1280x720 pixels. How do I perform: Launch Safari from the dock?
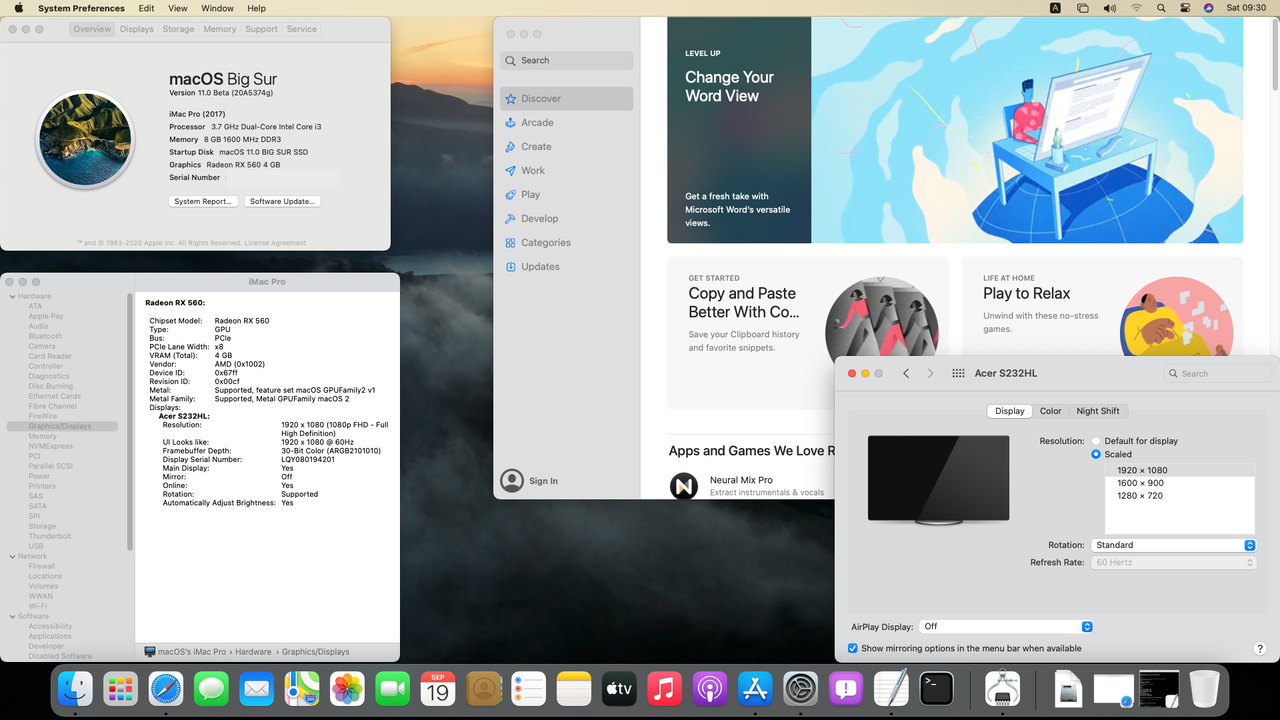[x=166, y=688]
